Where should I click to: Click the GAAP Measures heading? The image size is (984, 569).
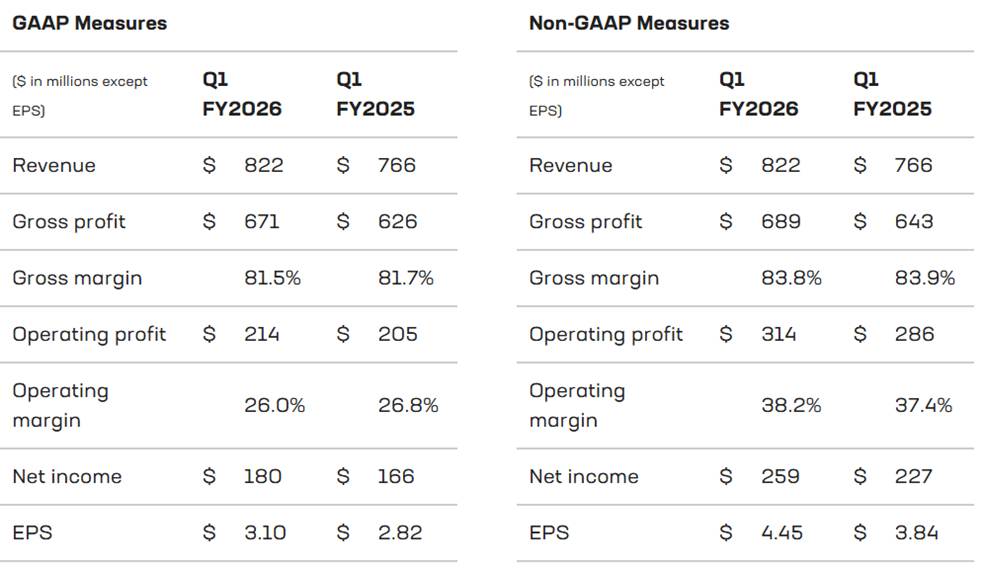pyautogui.click(x=89, y=22)
